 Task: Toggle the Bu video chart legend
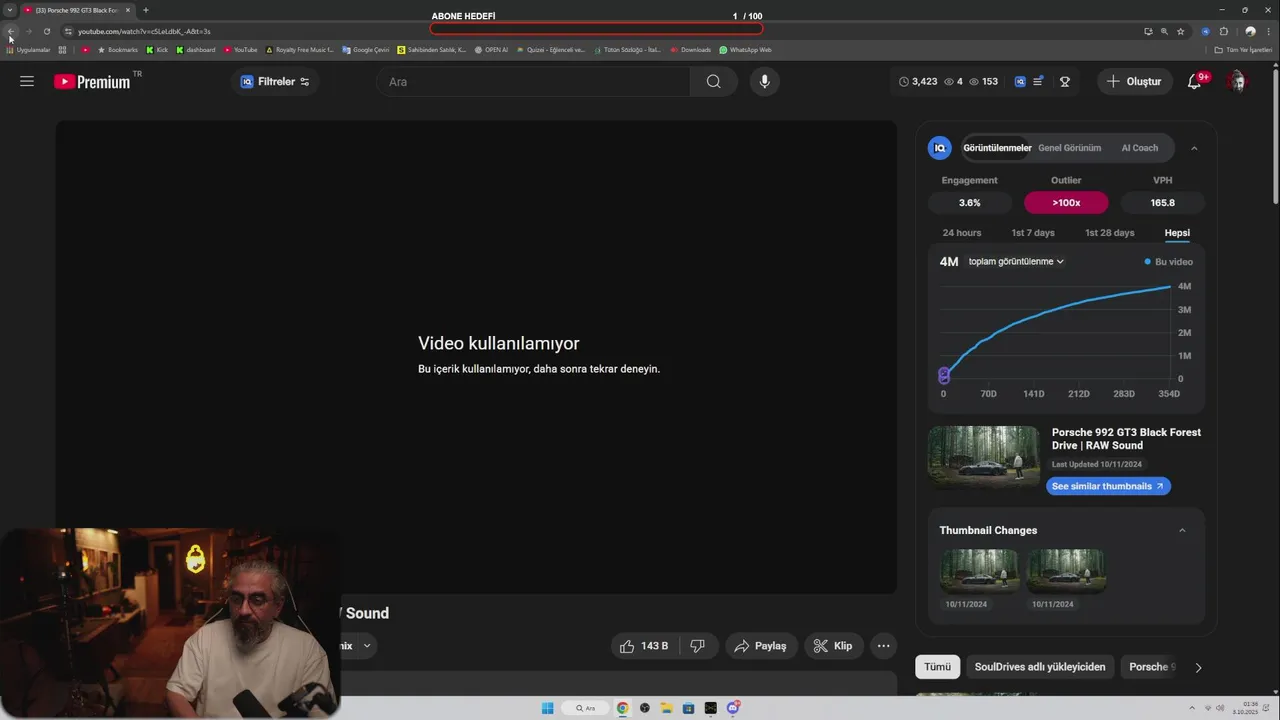[1168, 262]
